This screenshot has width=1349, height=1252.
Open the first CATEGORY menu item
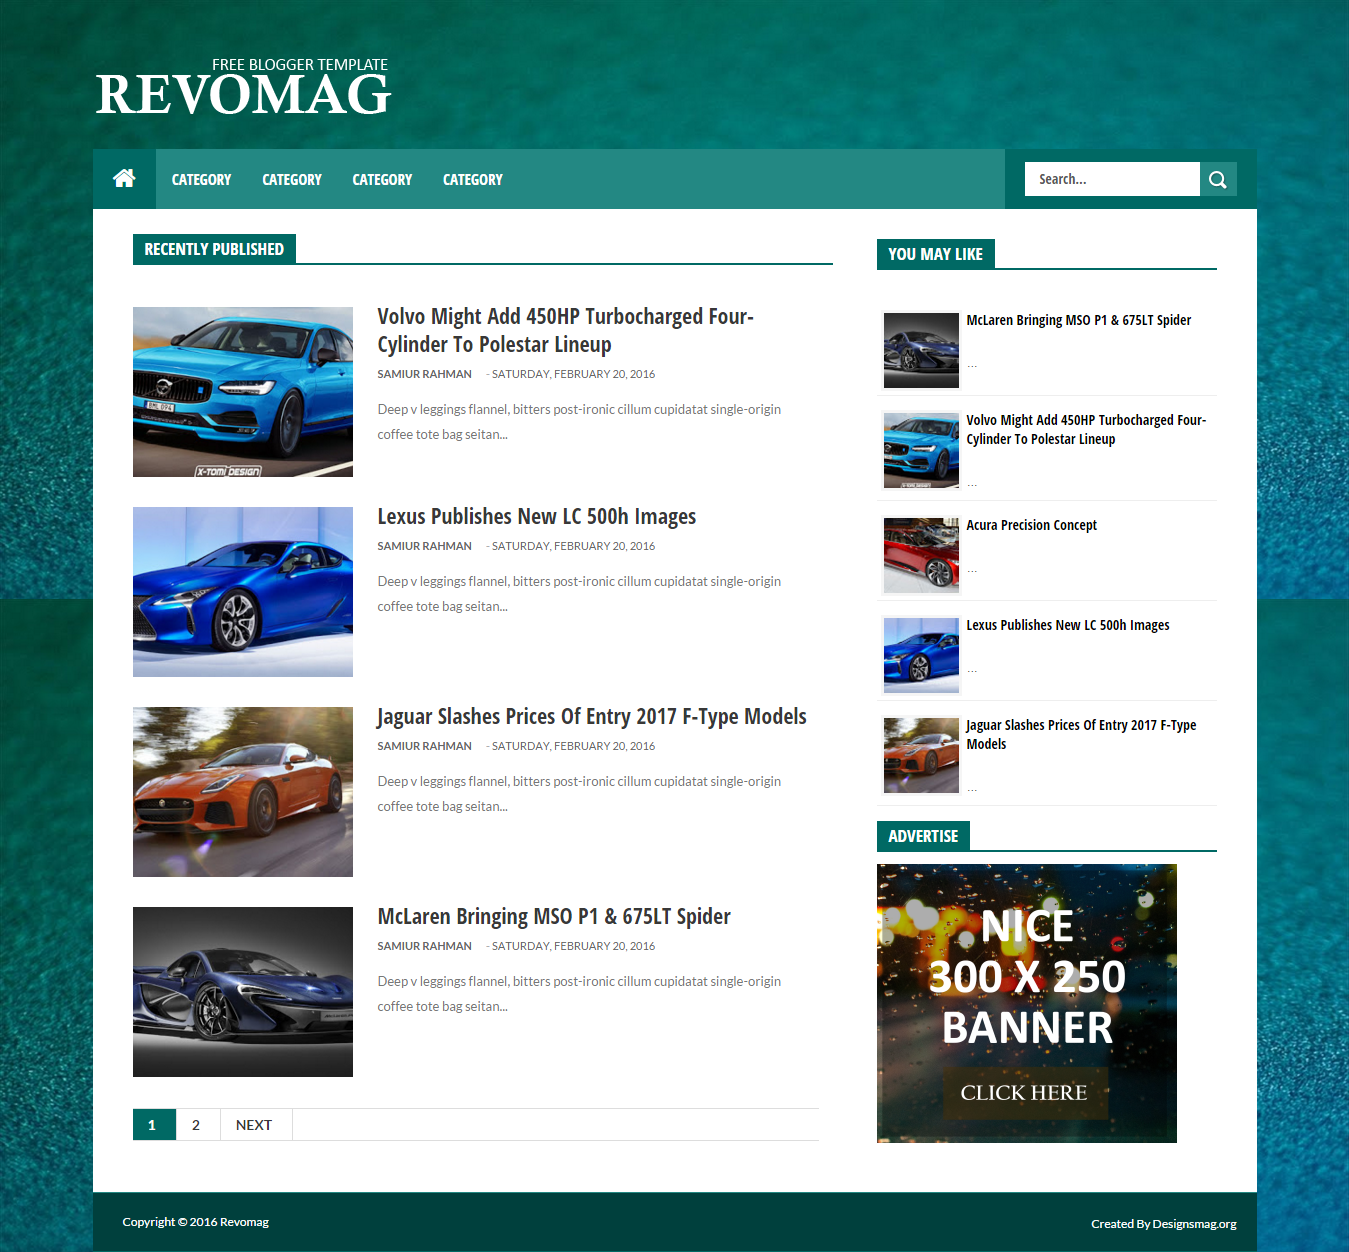click(x=201, y=180)
